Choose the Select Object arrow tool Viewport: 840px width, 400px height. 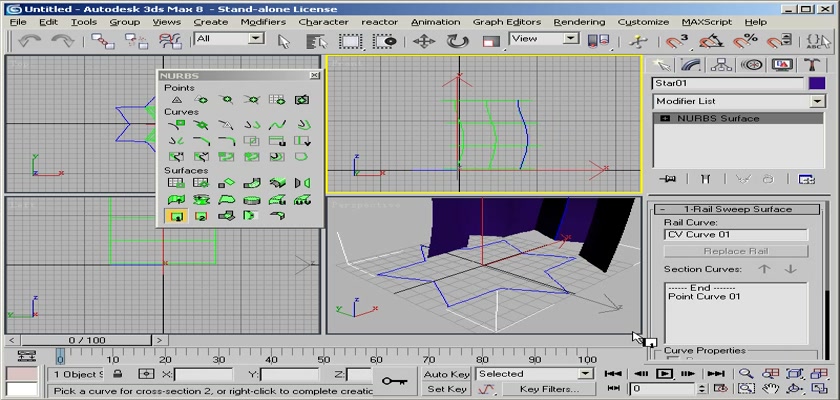284,41
